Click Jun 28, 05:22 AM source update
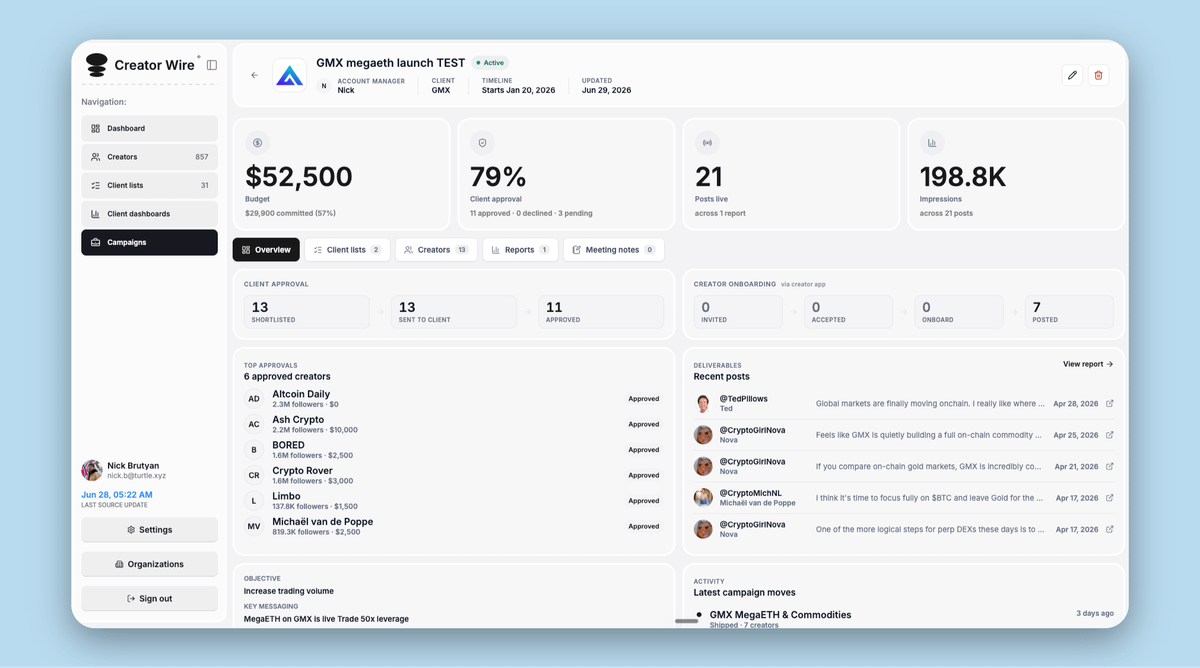 [x=117, y=495]
